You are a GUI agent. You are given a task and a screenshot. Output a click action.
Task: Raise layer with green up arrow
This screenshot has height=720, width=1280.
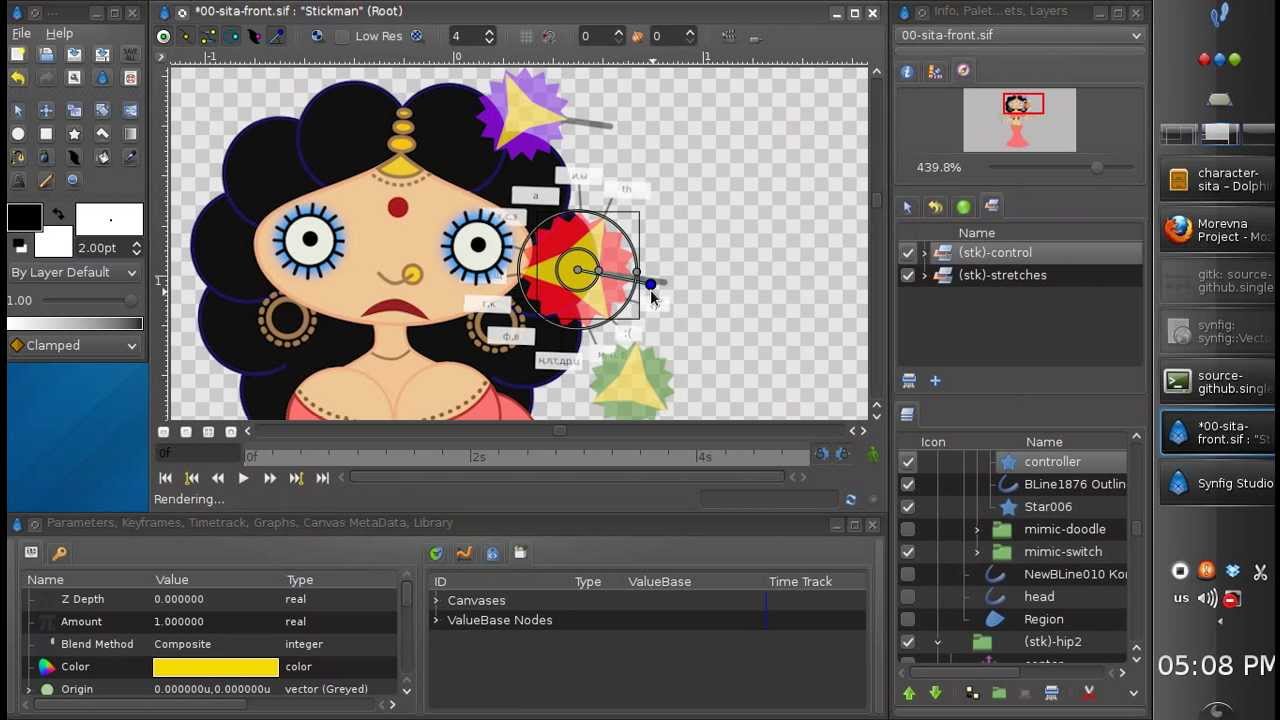[x=909, y=692]
